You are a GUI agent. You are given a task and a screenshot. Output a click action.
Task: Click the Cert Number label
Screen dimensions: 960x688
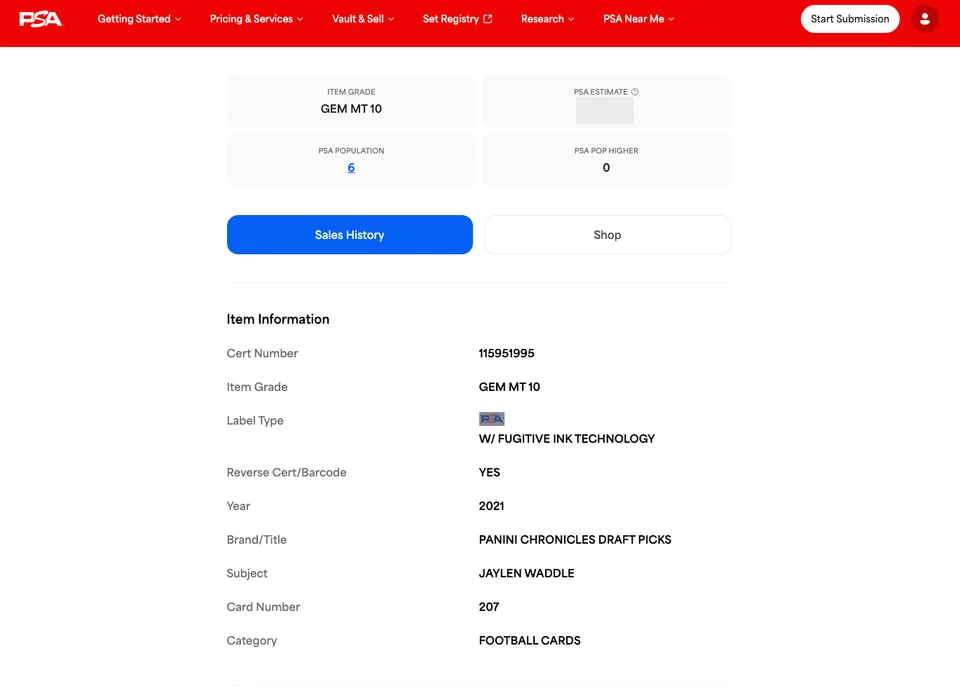(x=262, y=353)
